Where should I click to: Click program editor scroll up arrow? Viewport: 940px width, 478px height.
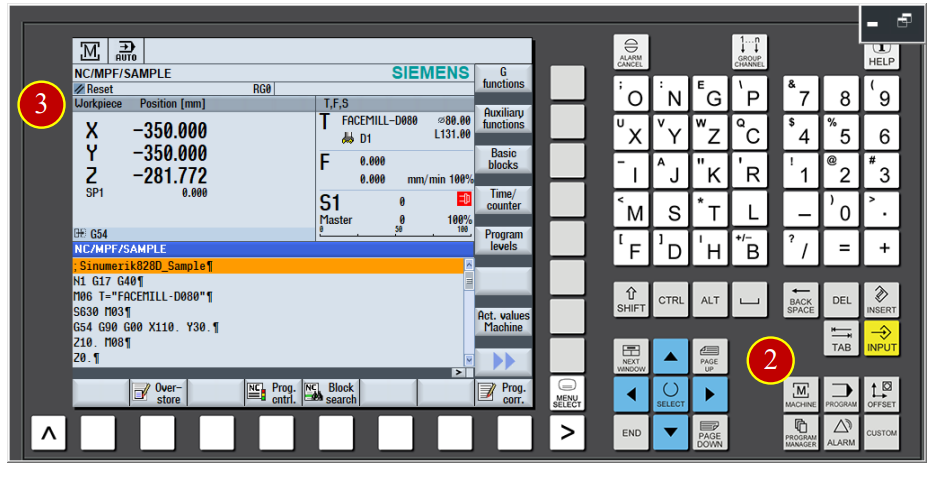[469, 264]
